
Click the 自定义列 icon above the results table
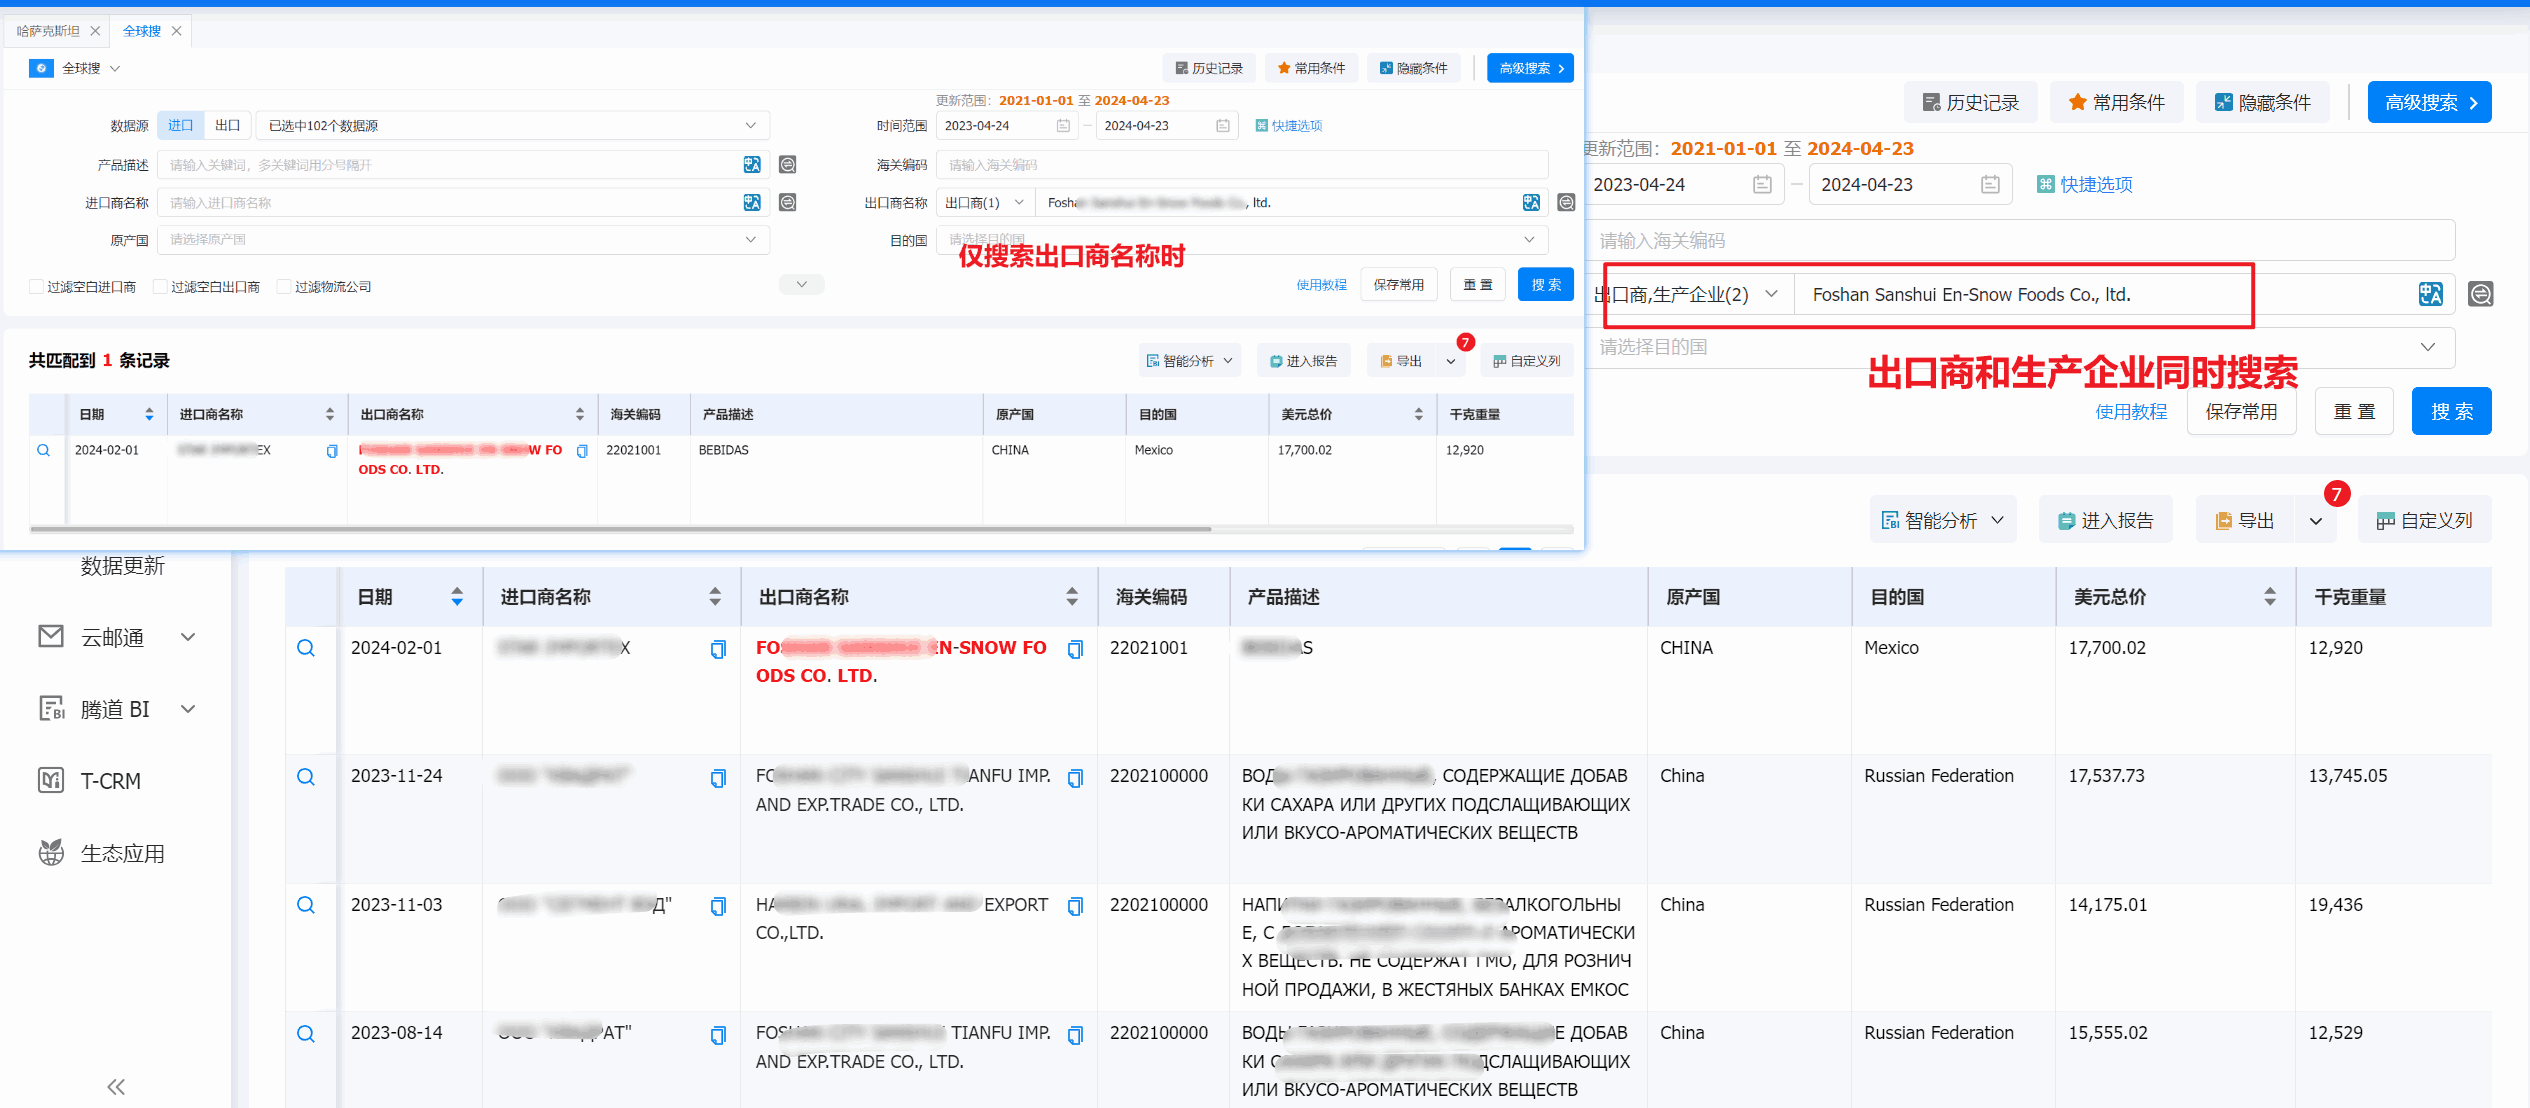tap(1527, 360)
